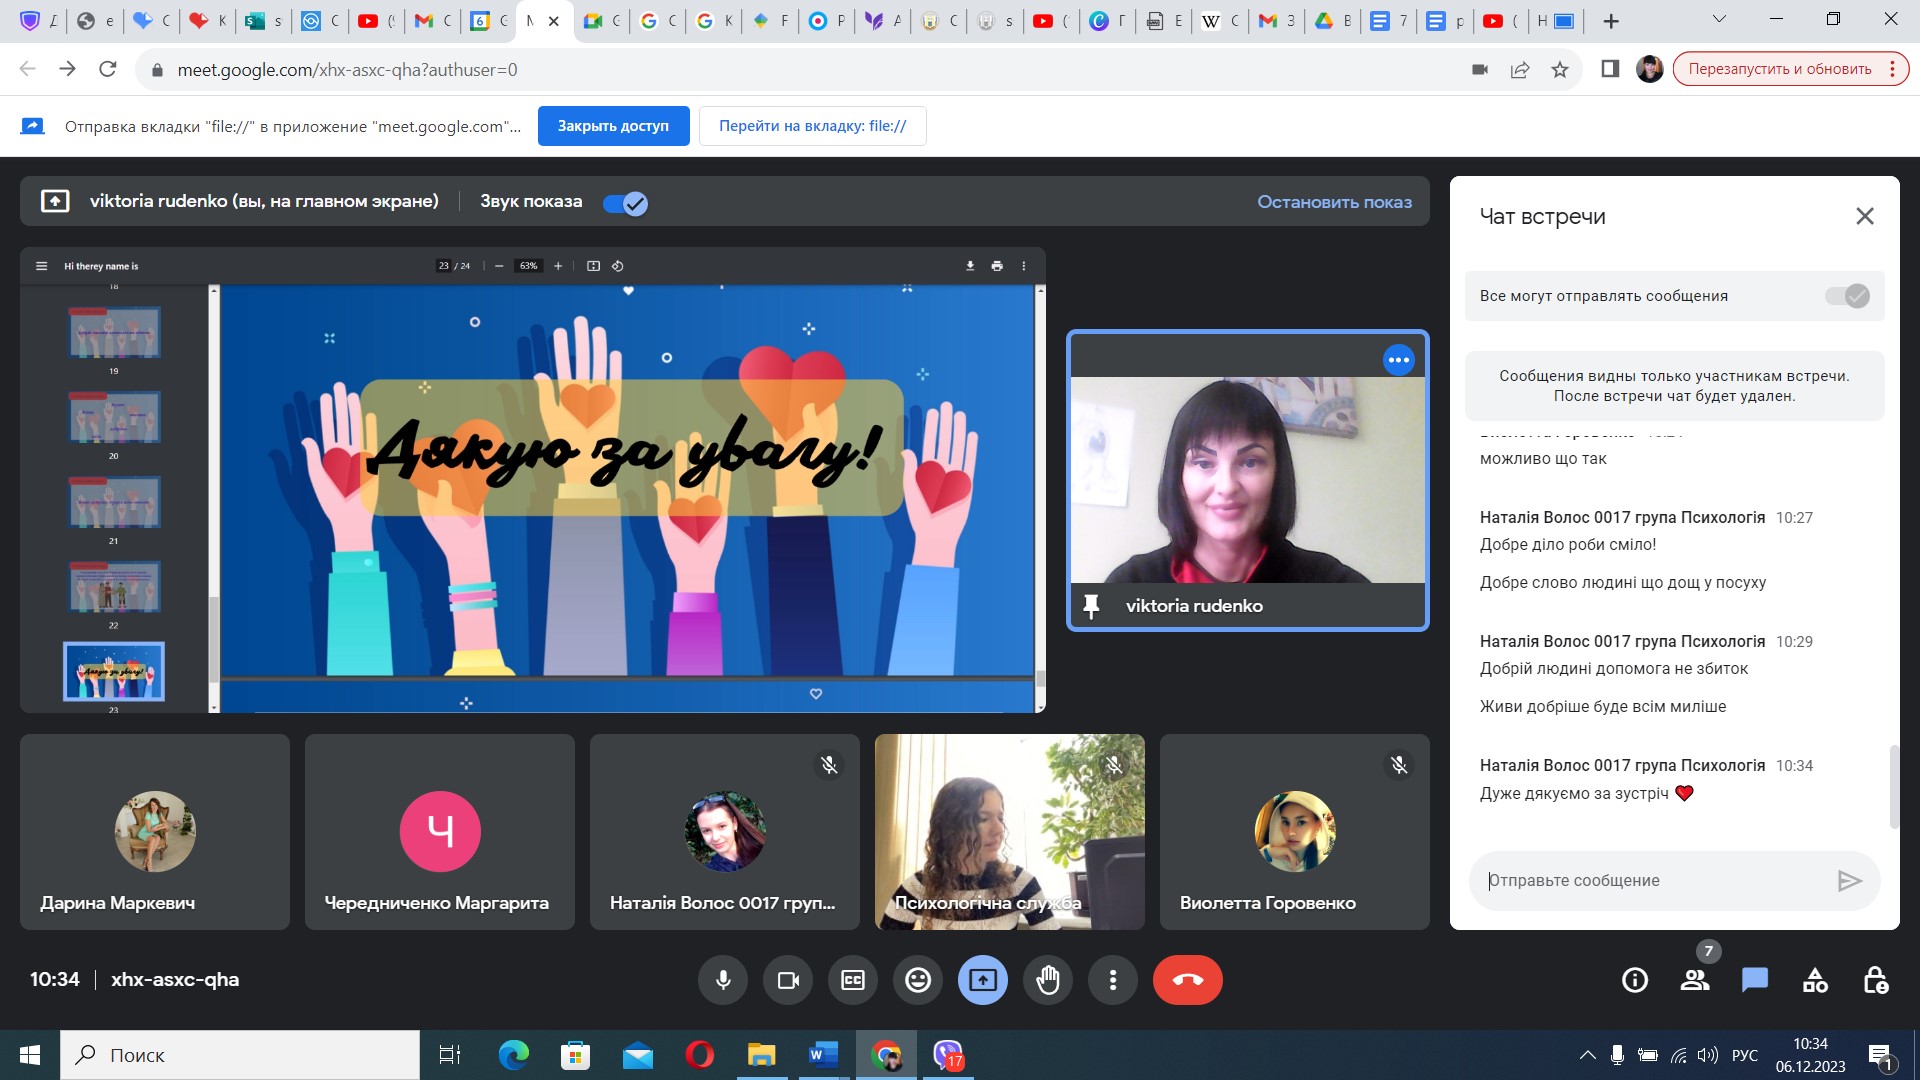This screenshot has height=1080, width=1920.
Task: Raise hand in the meeting
Action: point(1048,980)
